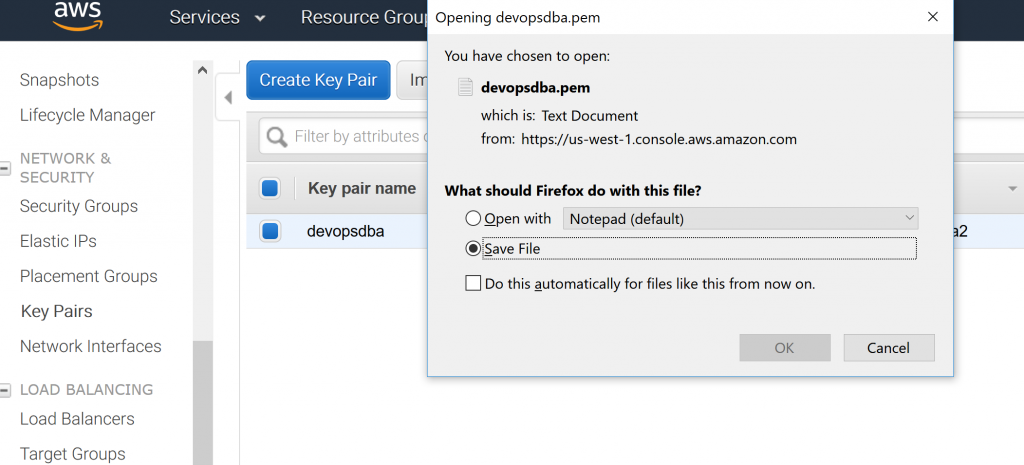The image size is (1024, 465).
Task: Select the Save File radio button
Action: pos(473,249)
